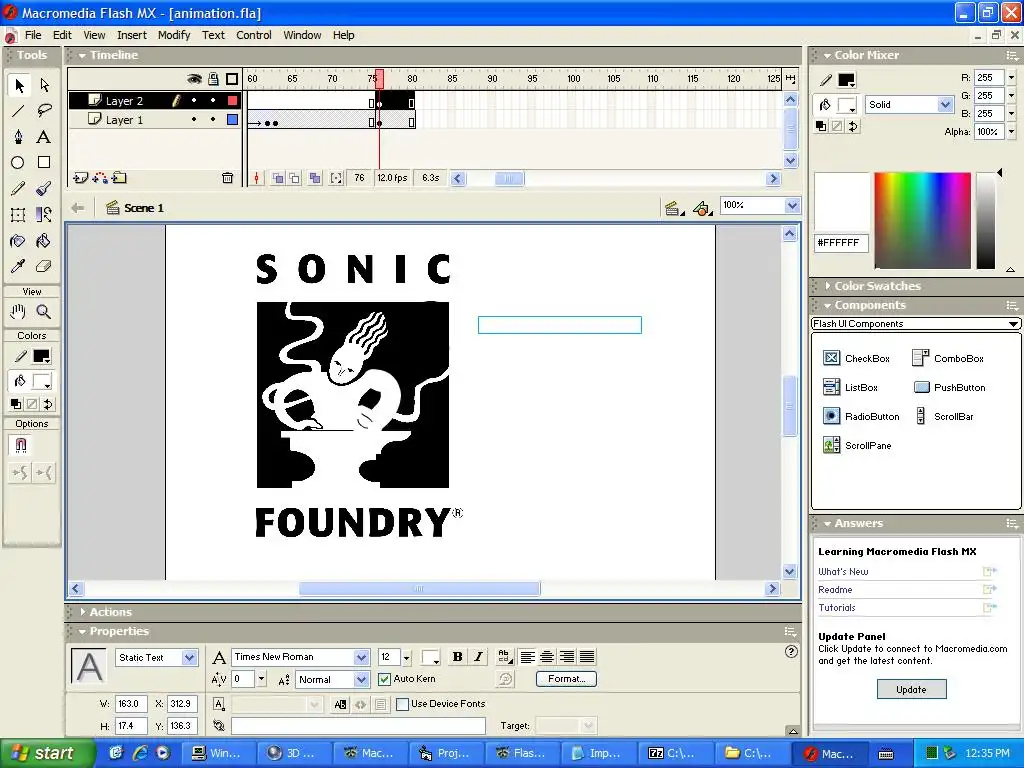Toggle Bold text formatting

click(457, 657)
